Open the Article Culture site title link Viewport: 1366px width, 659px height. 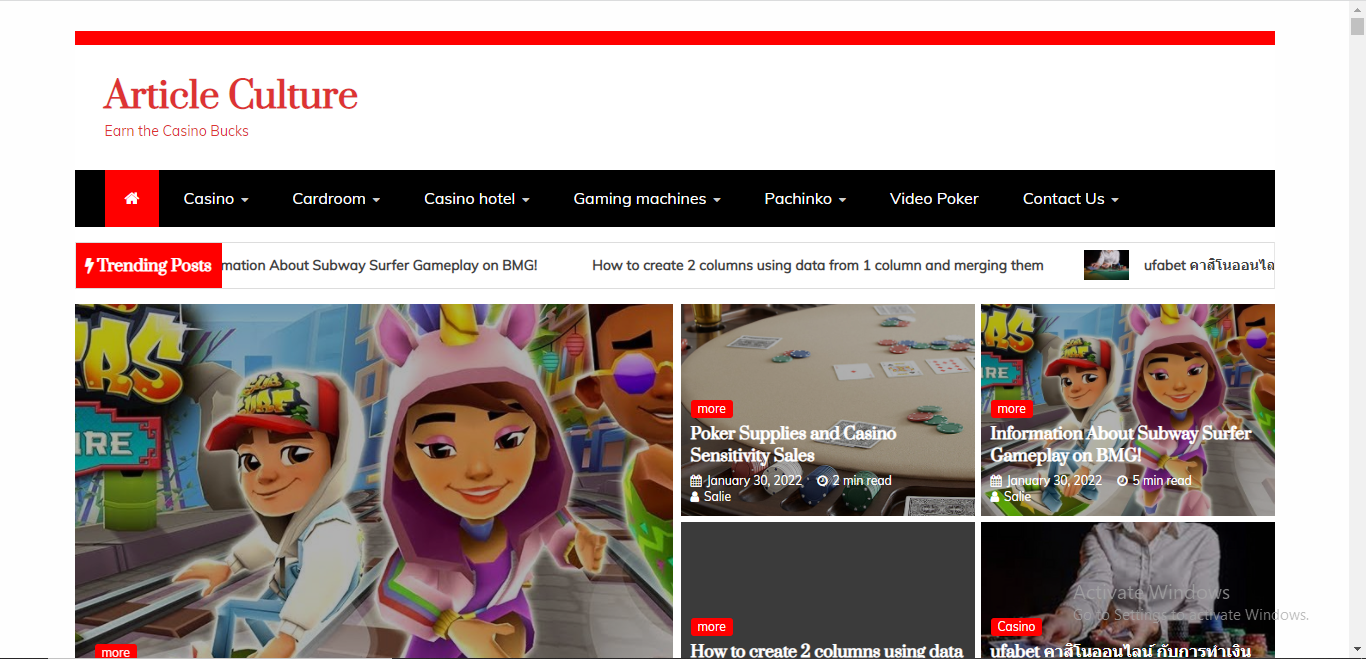click(231, 95)
